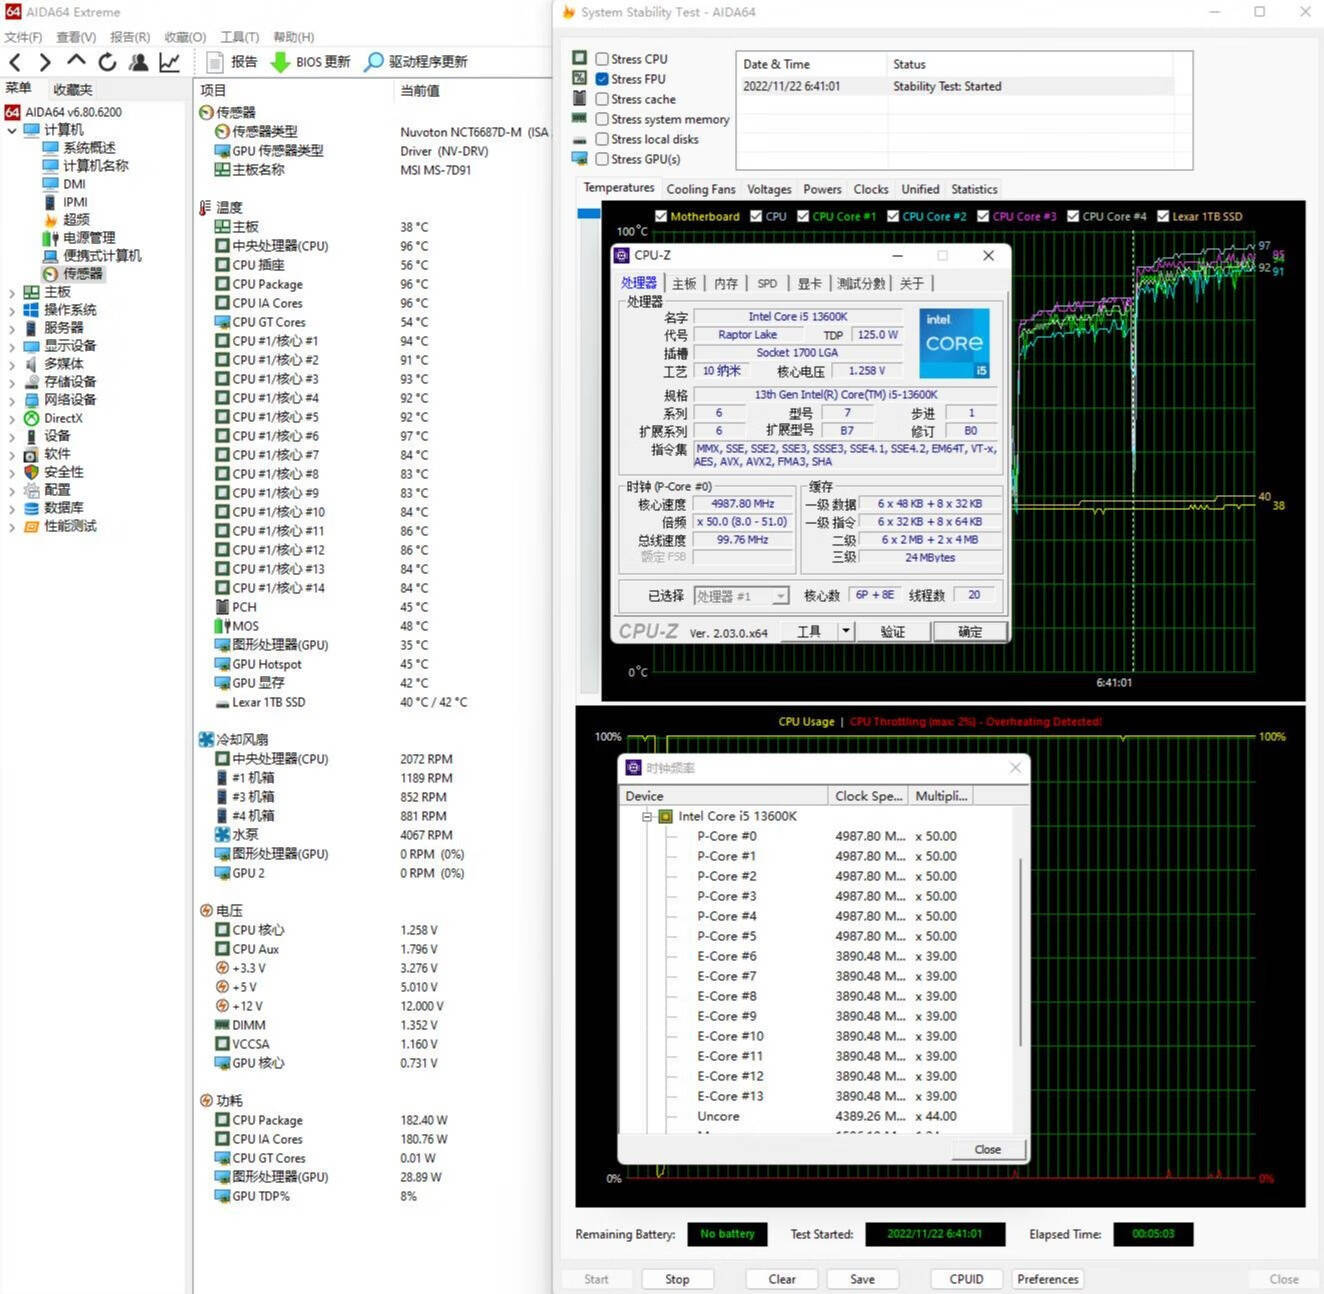
Task: Enable the Stress CPU checkbox
Action: (602, 59)
